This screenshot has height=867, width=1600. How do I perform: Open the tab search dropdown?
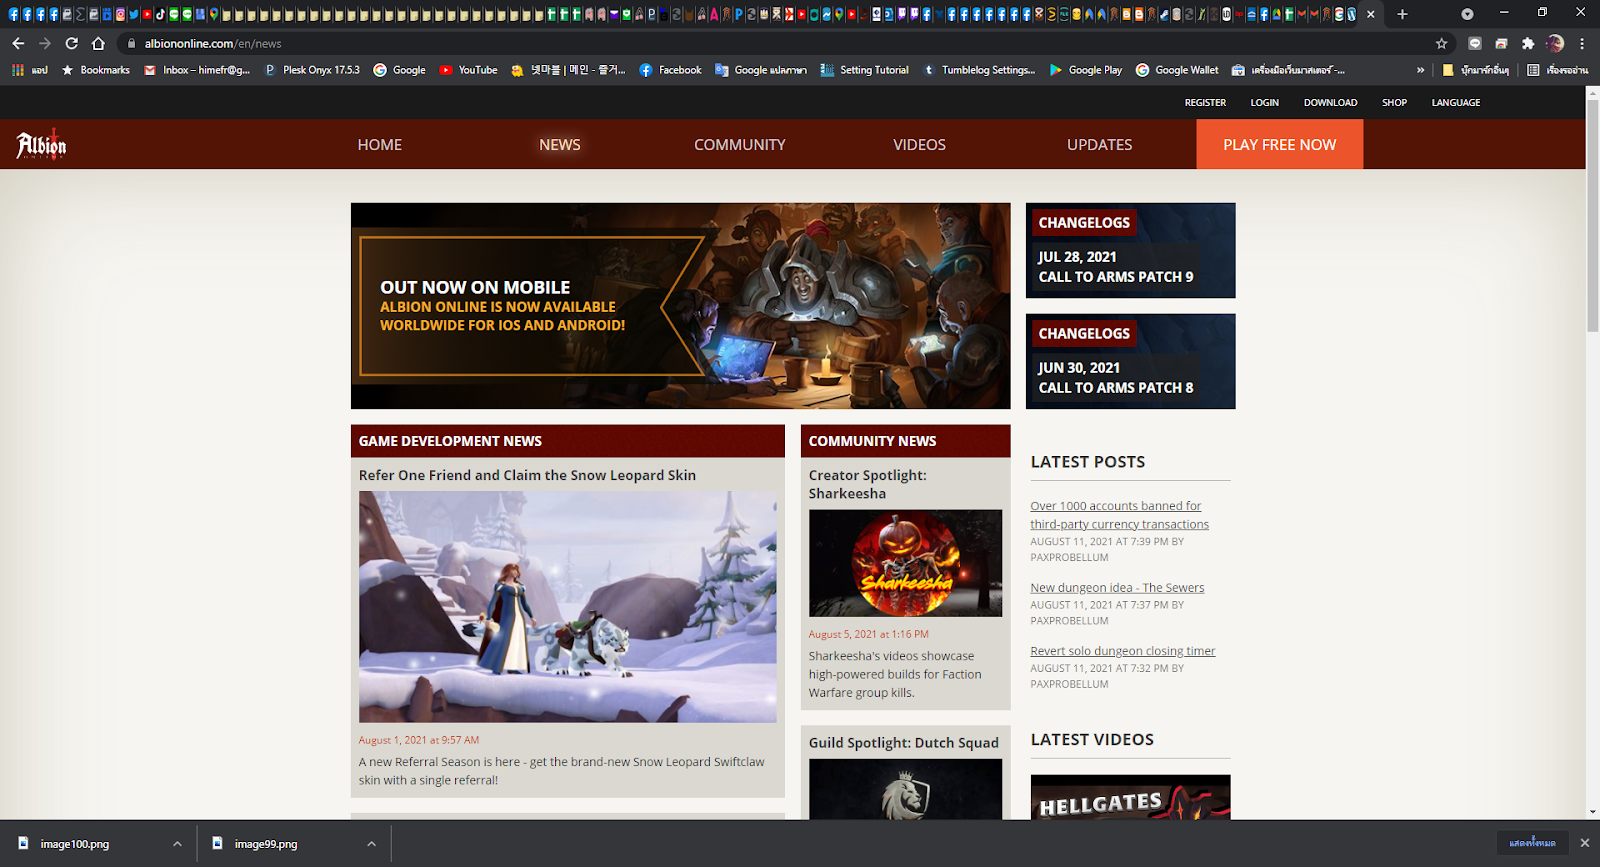1467,14
